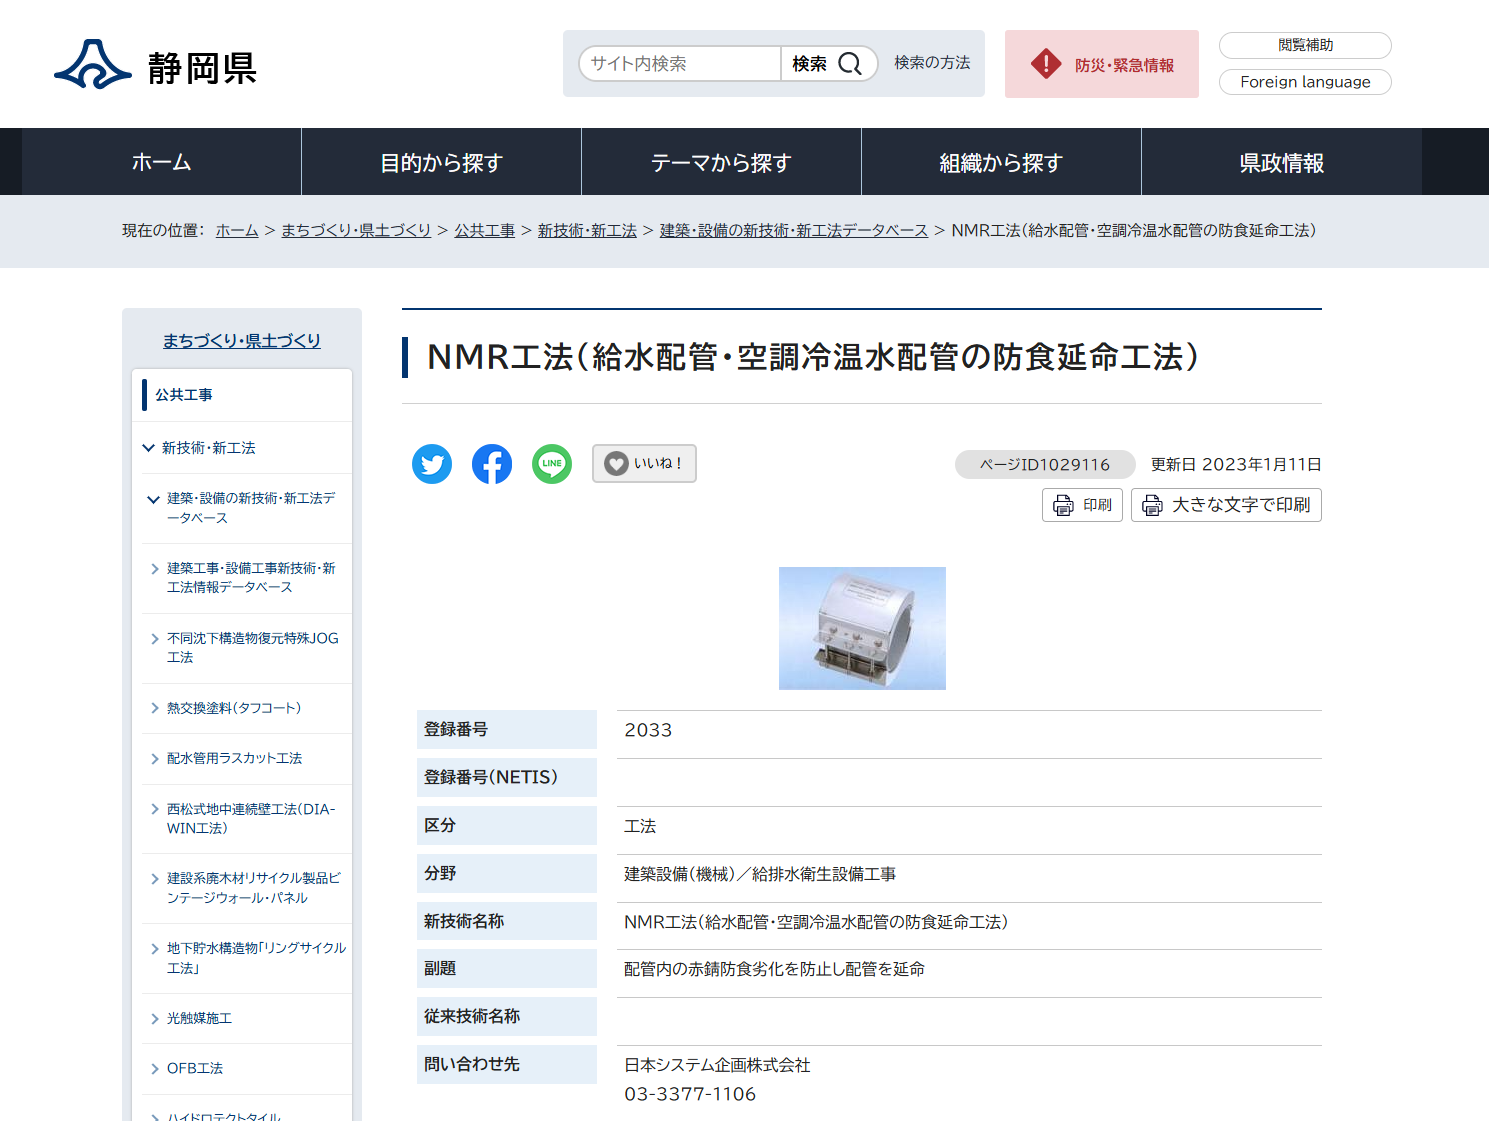Share the page via the LINE icon
The image size is (1489, 1121).
(551, 464)
